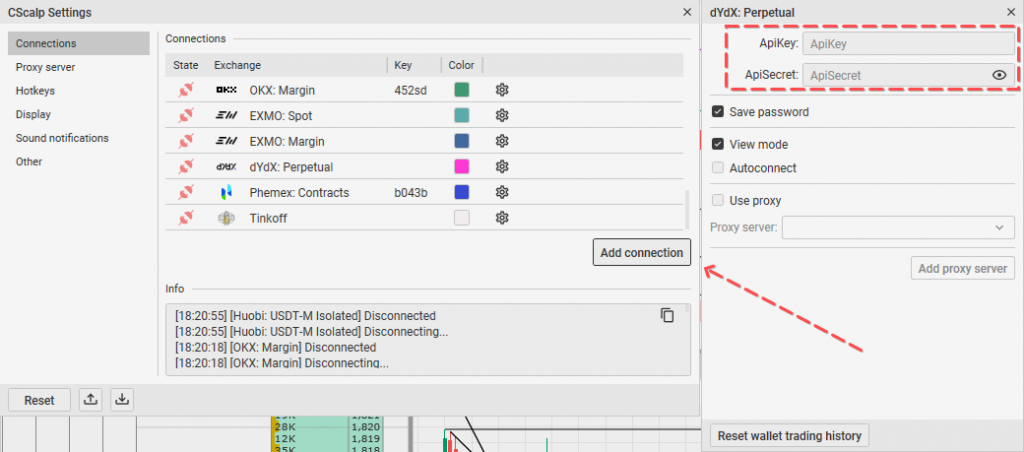The image size is (1024, 452).
Task: Change the green color swatch for OKX: Margin
Action: (x=462, y=90)
